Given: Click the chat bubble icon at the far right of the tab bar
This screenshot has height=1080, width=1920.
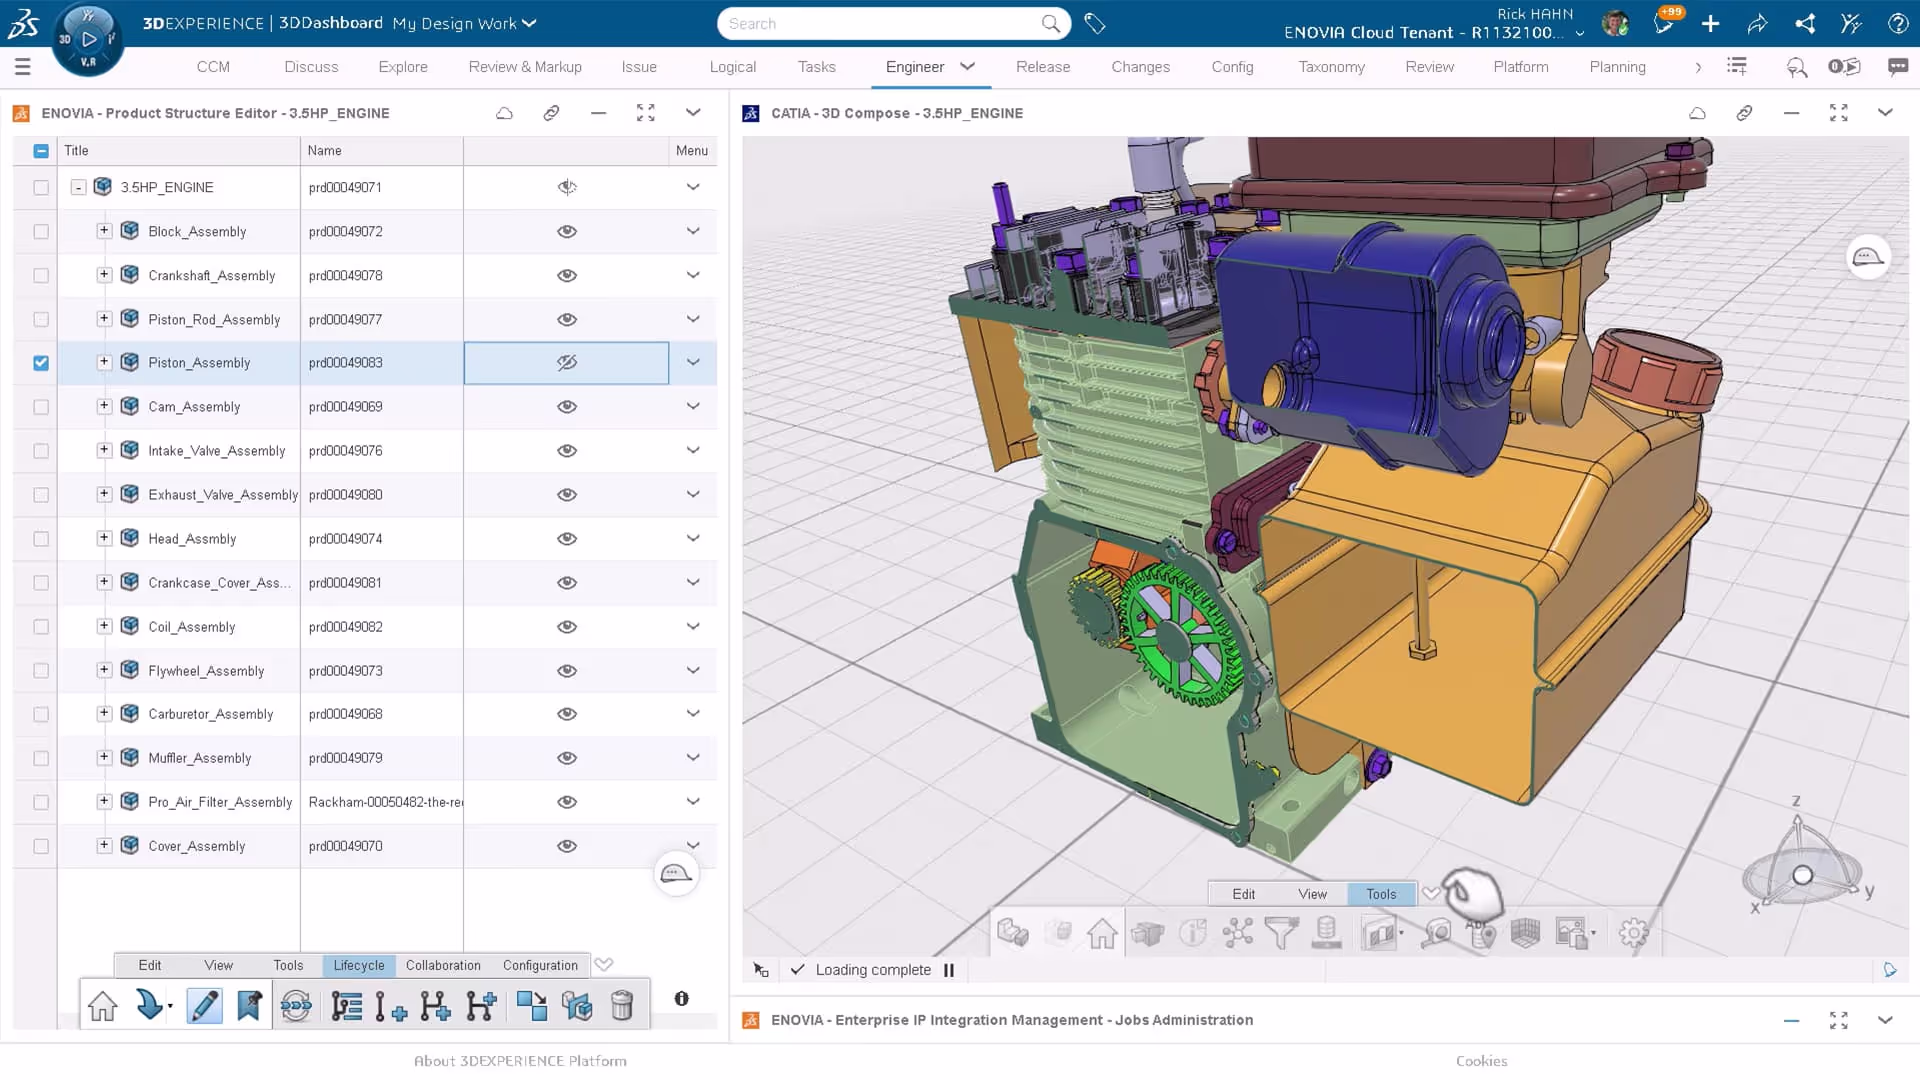Looking at the screenshot, I should [1897, 67].
